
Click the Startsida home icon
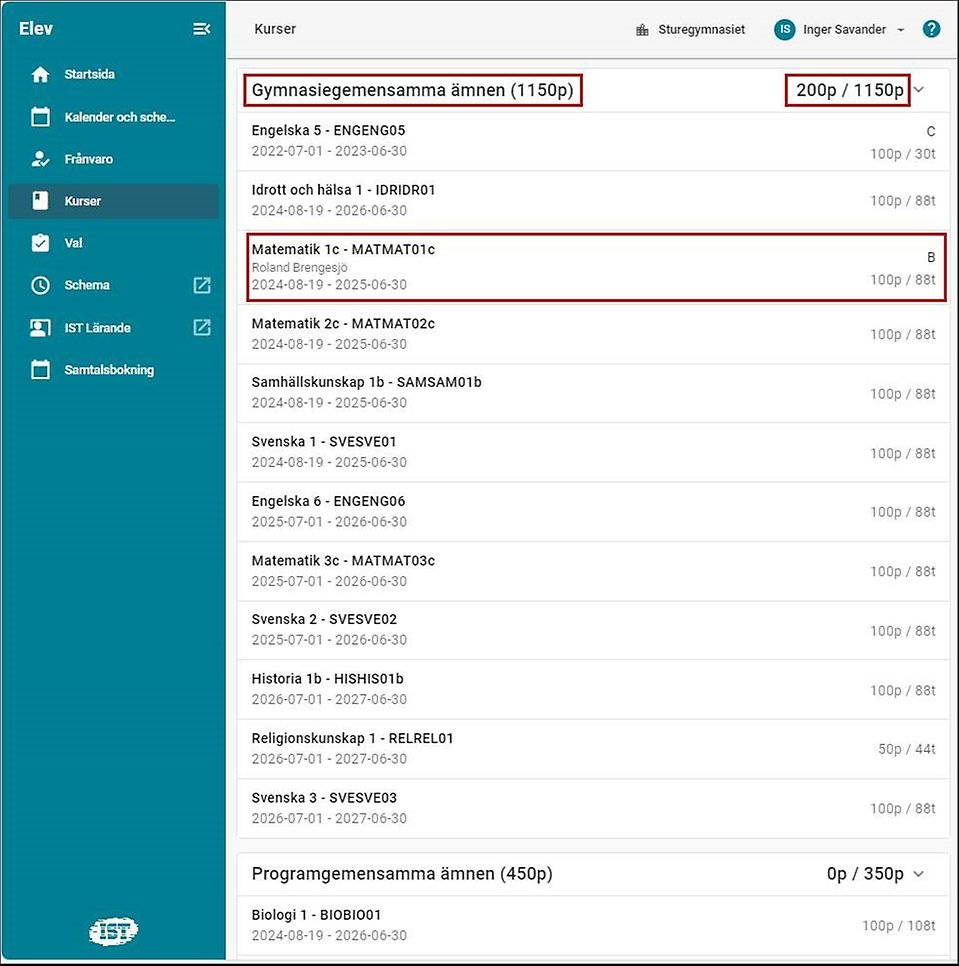click(x=40, y=75)
